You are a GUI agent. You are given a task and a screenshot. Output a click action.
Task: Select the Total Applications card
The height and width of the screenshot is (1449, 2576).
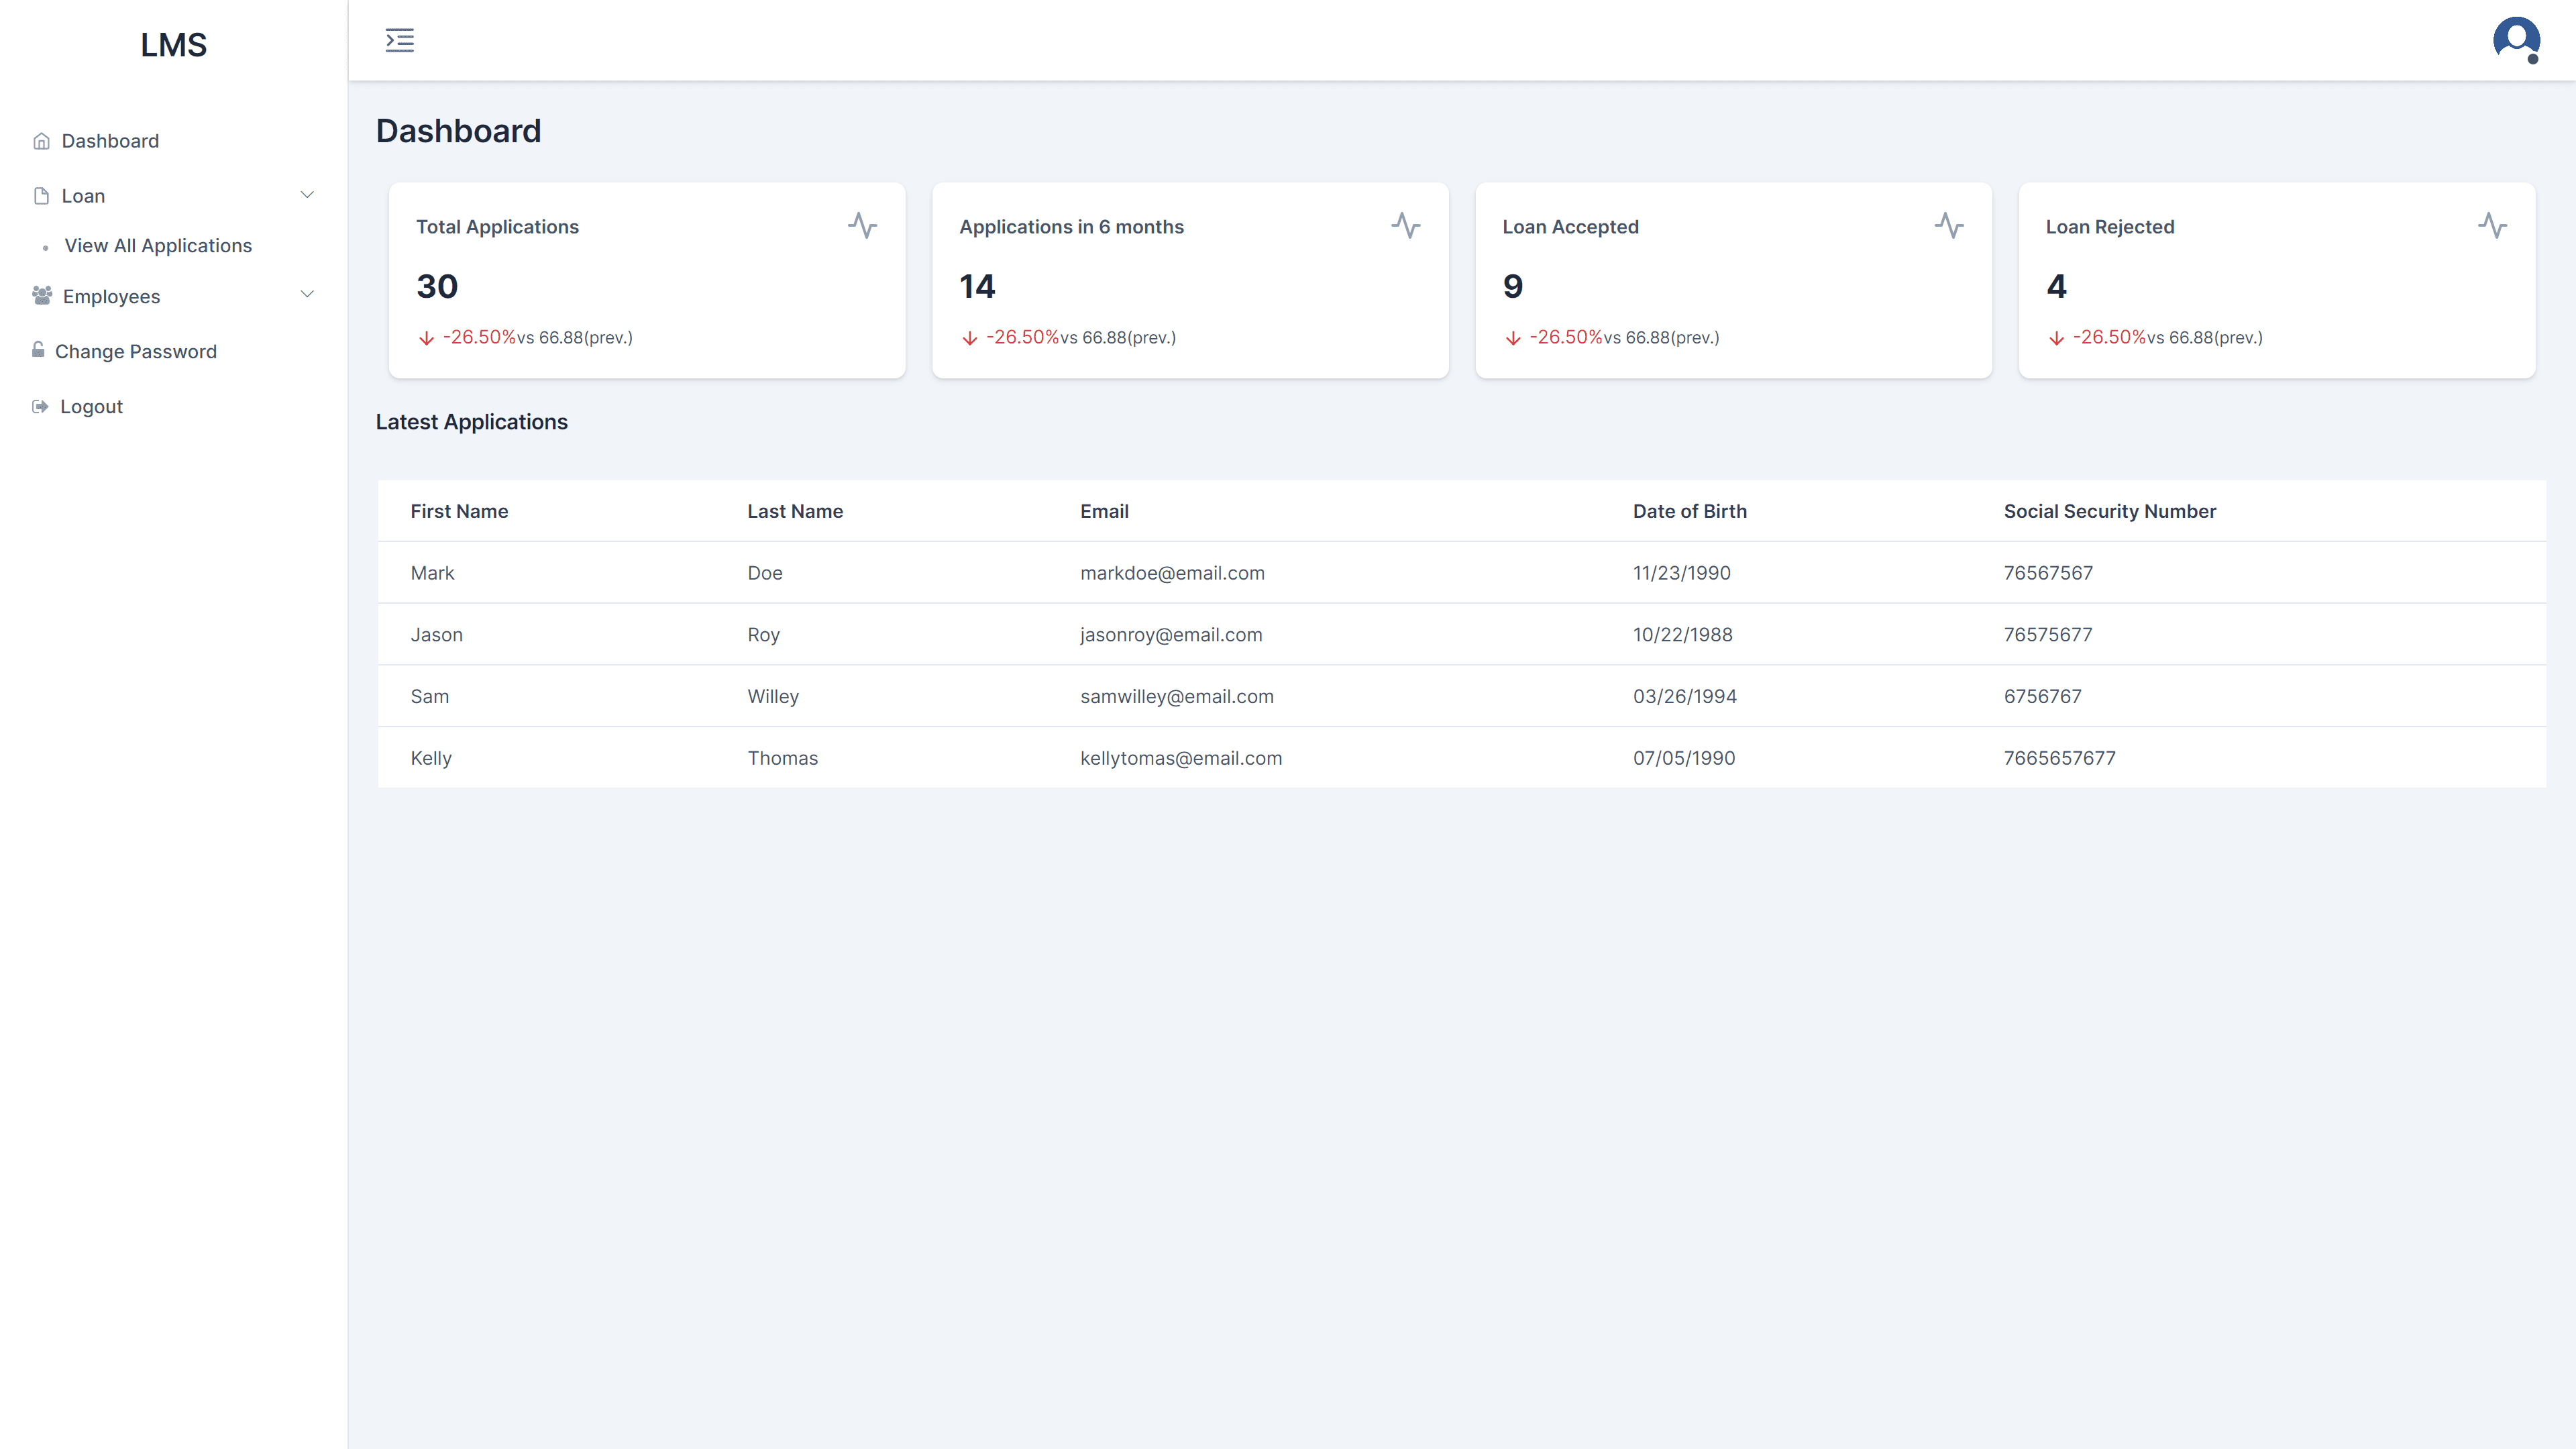647,280
